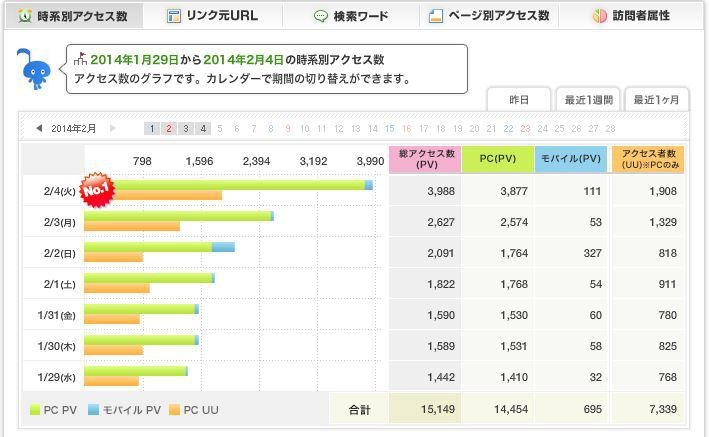Click the clock icon on 時系列アクセス数
710x437 pixels.
point(24,16)
